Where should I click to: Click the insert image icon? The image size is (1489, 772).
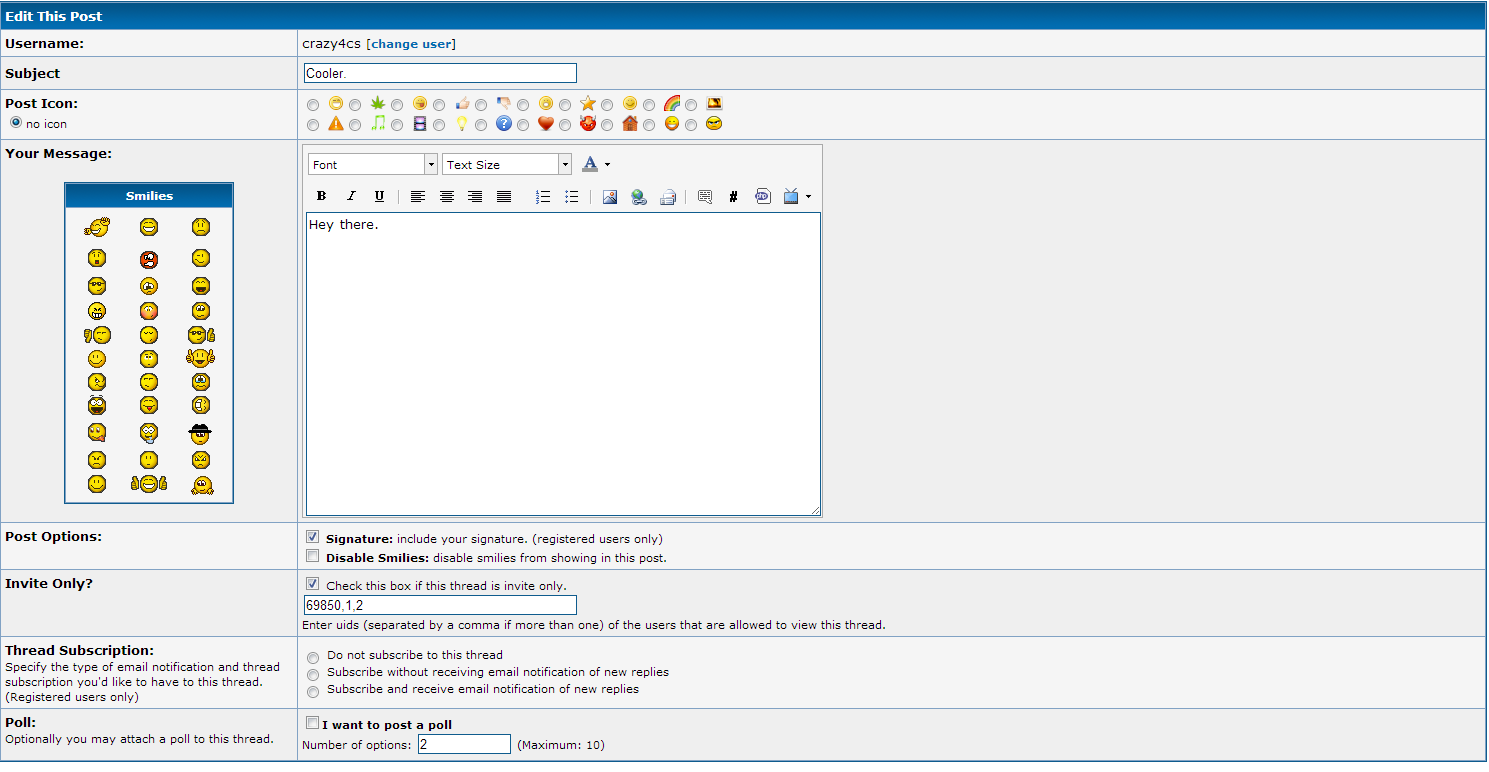[610, 197]
